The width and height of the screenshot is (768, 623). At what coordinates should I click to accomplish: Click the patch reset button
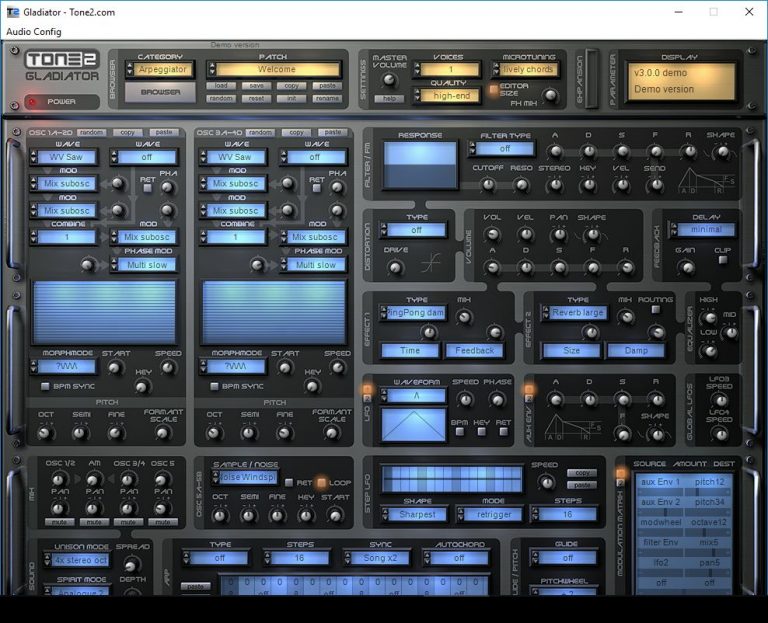point(256,98)
